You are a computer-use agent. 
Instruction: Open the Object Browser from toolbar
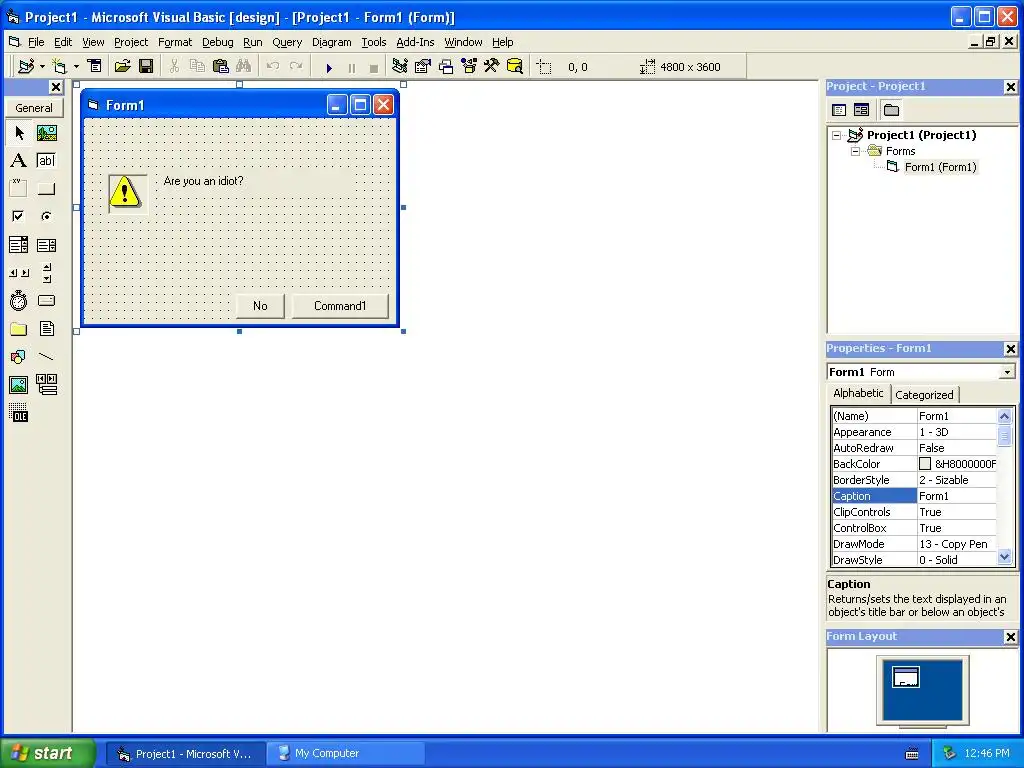(469, 66)
